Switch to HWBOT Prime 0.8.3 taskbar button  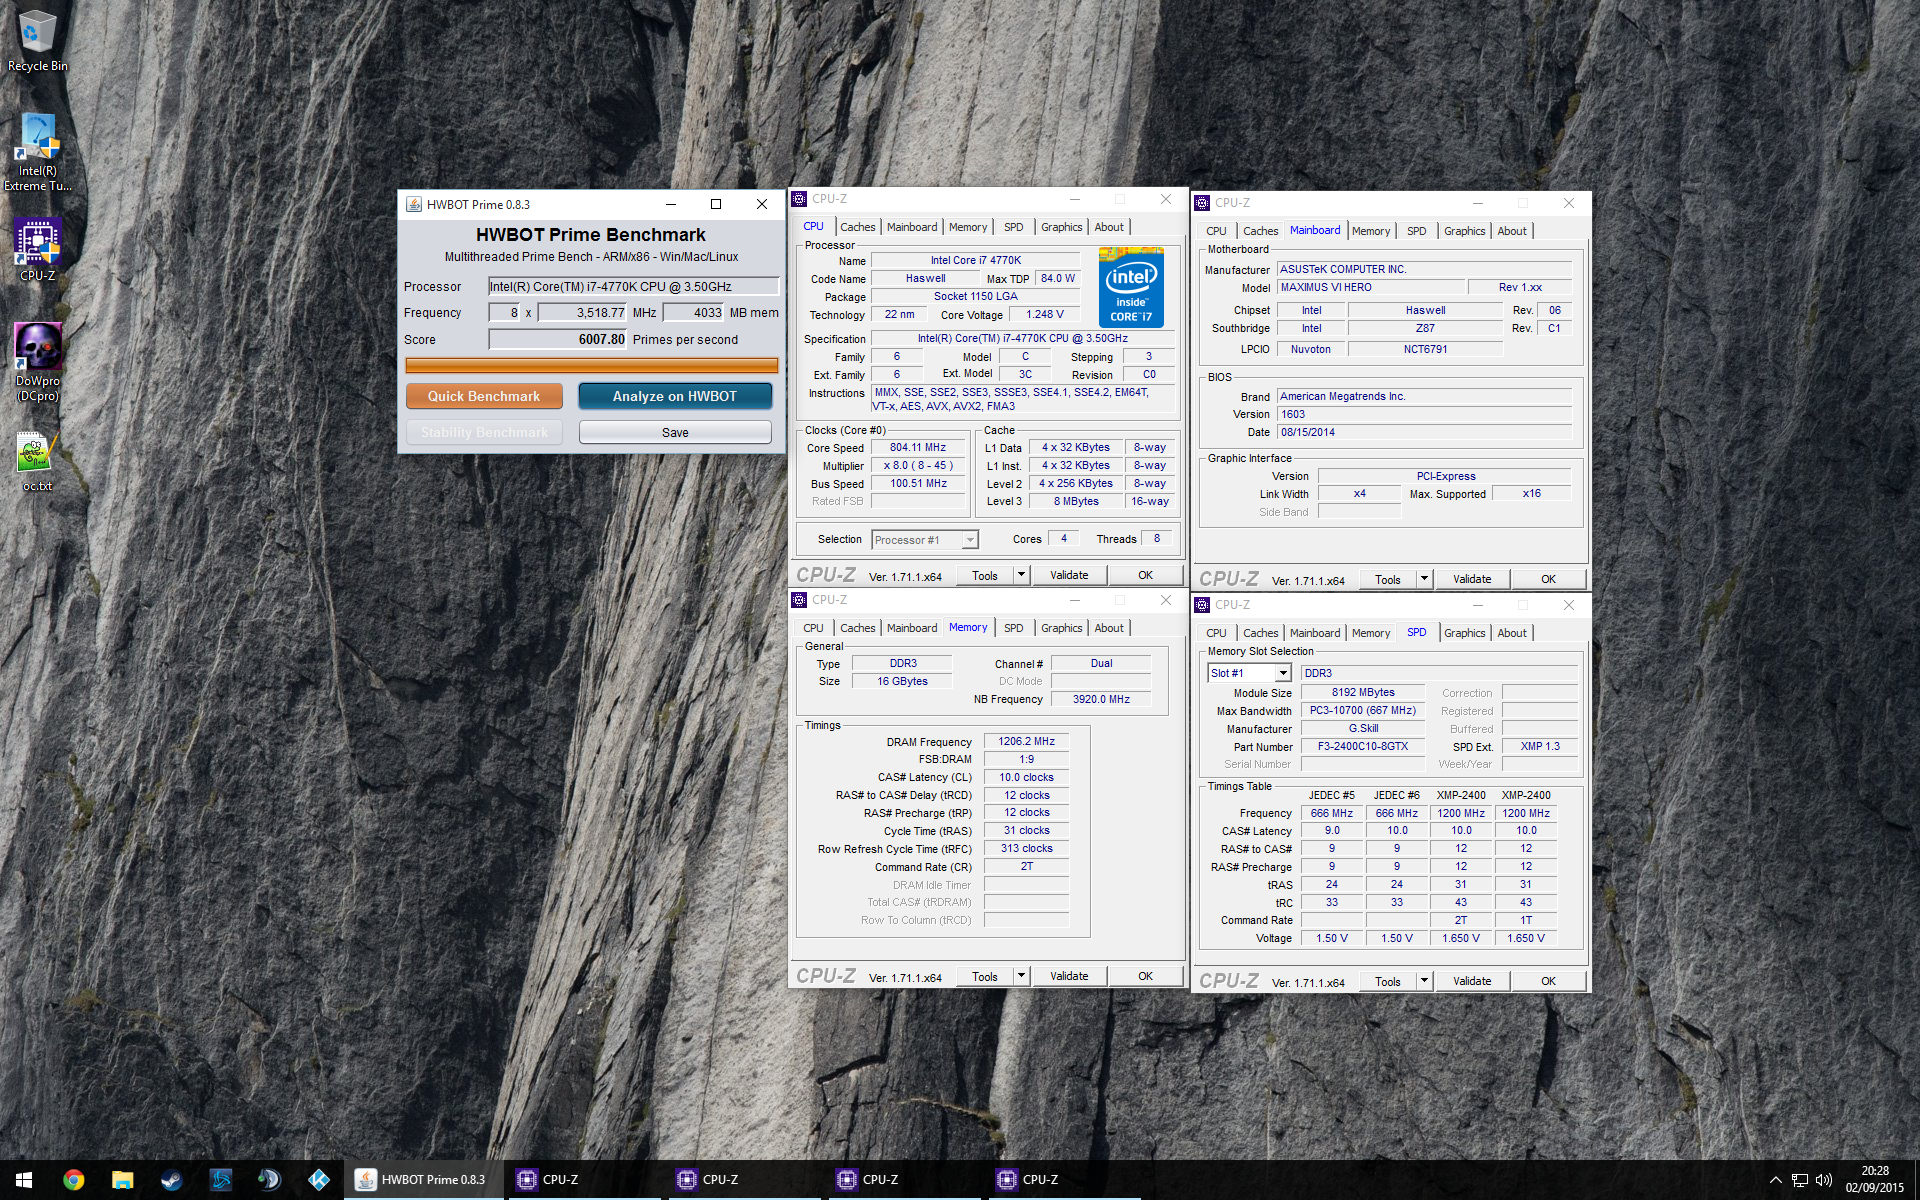(x=424, y=1180)
